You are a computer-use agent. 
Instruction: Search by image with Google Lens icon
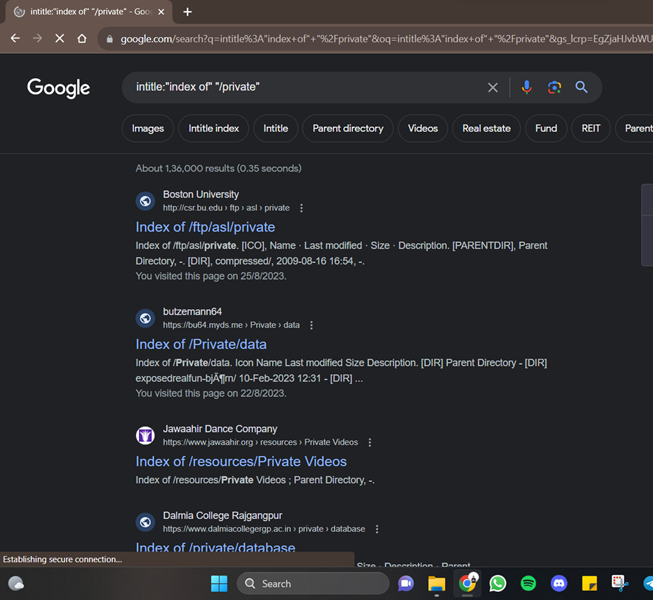pos(554,87)
